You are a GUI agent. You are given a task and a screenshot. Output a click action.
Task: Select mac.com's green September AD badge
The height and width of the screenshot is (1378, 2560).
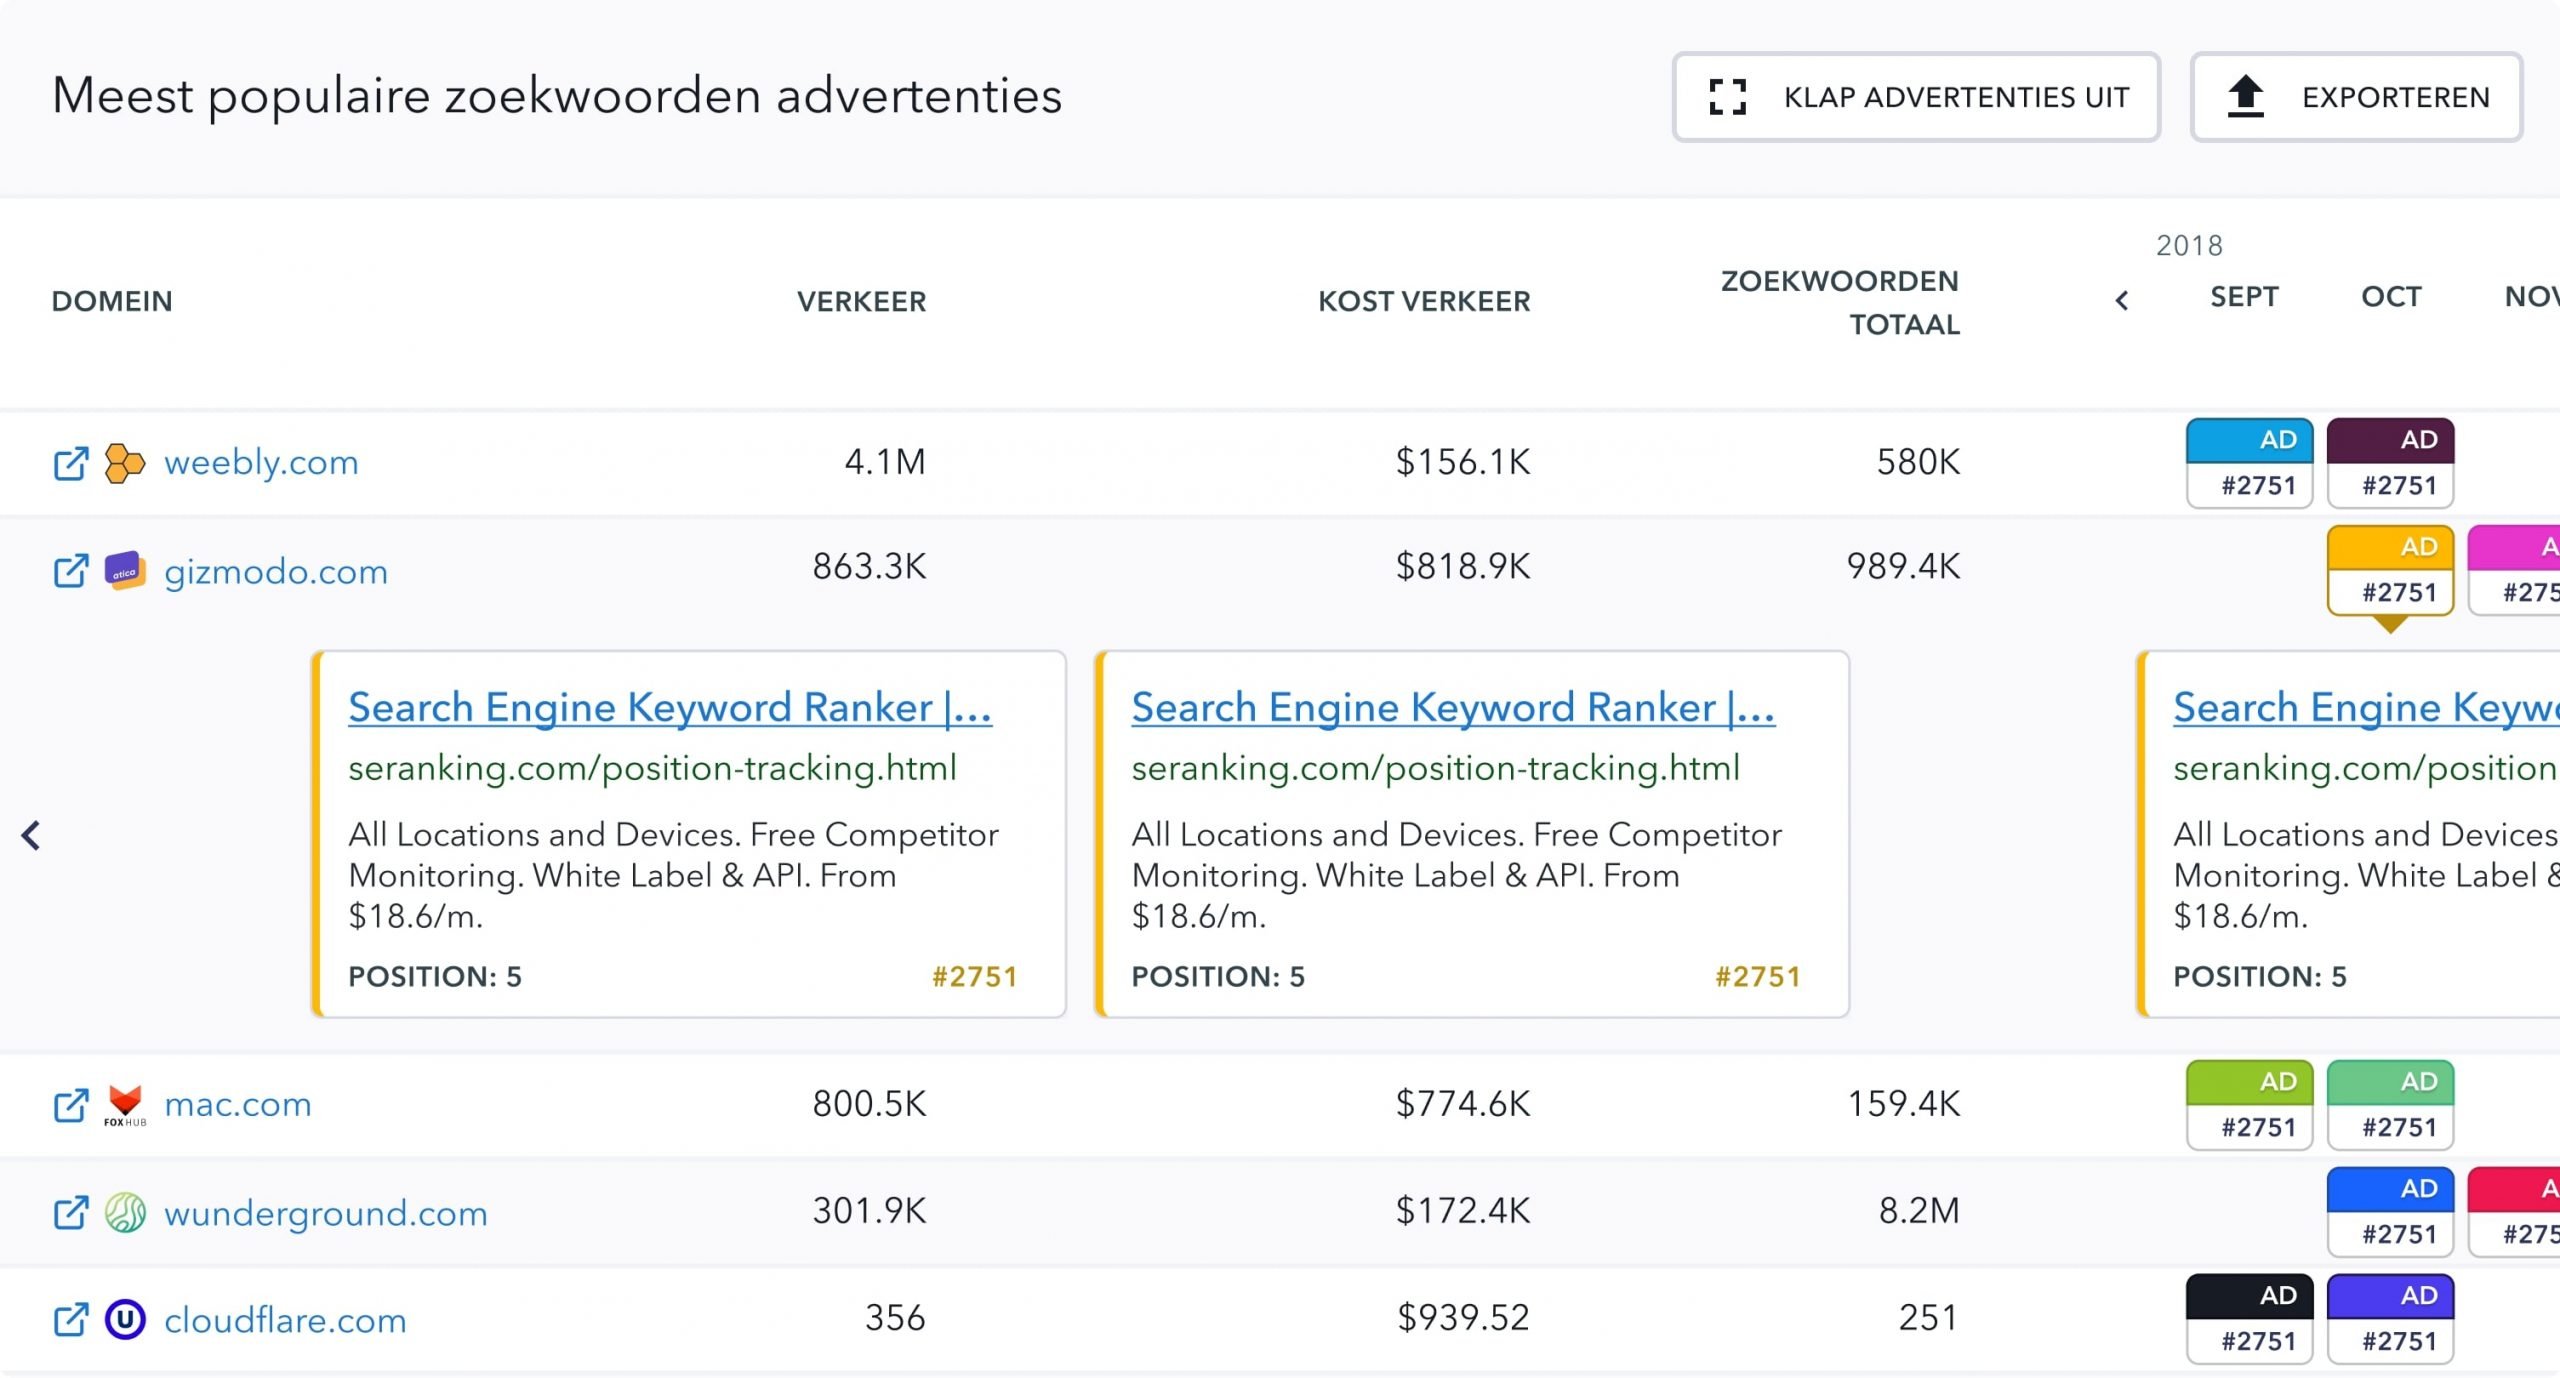pyautogui.click(x=2249, y=1105)
